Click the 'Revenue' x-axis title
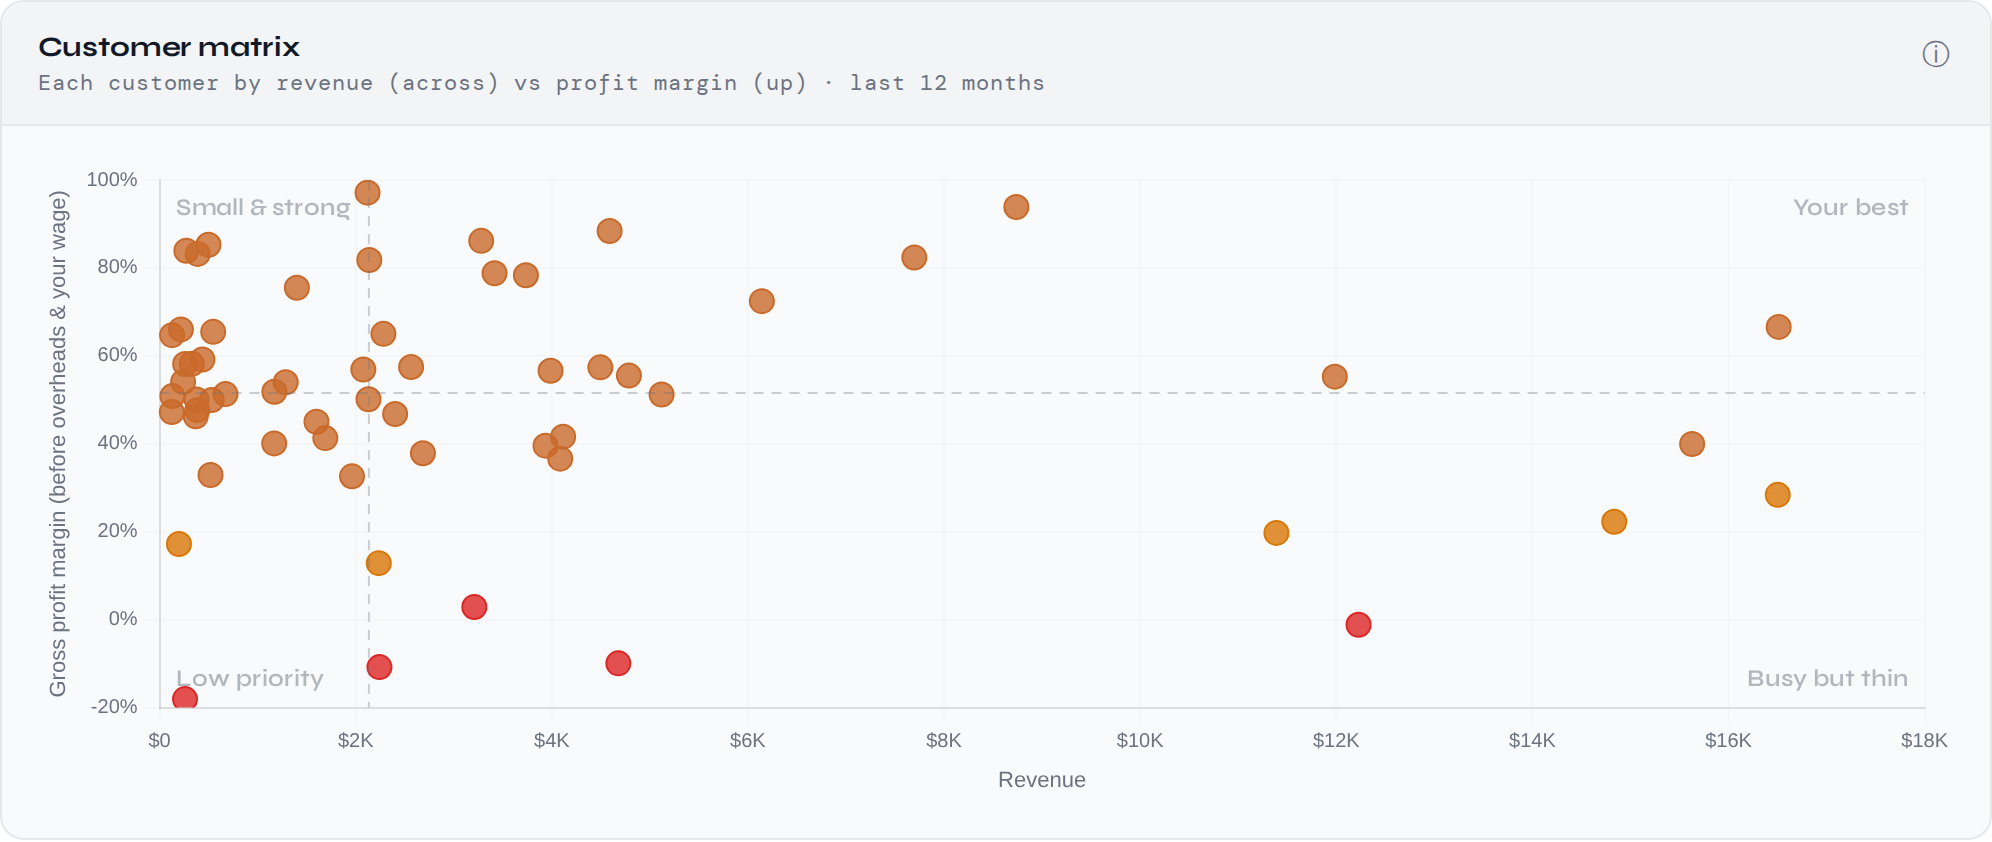1992x842 pixels. [1041, 780]
